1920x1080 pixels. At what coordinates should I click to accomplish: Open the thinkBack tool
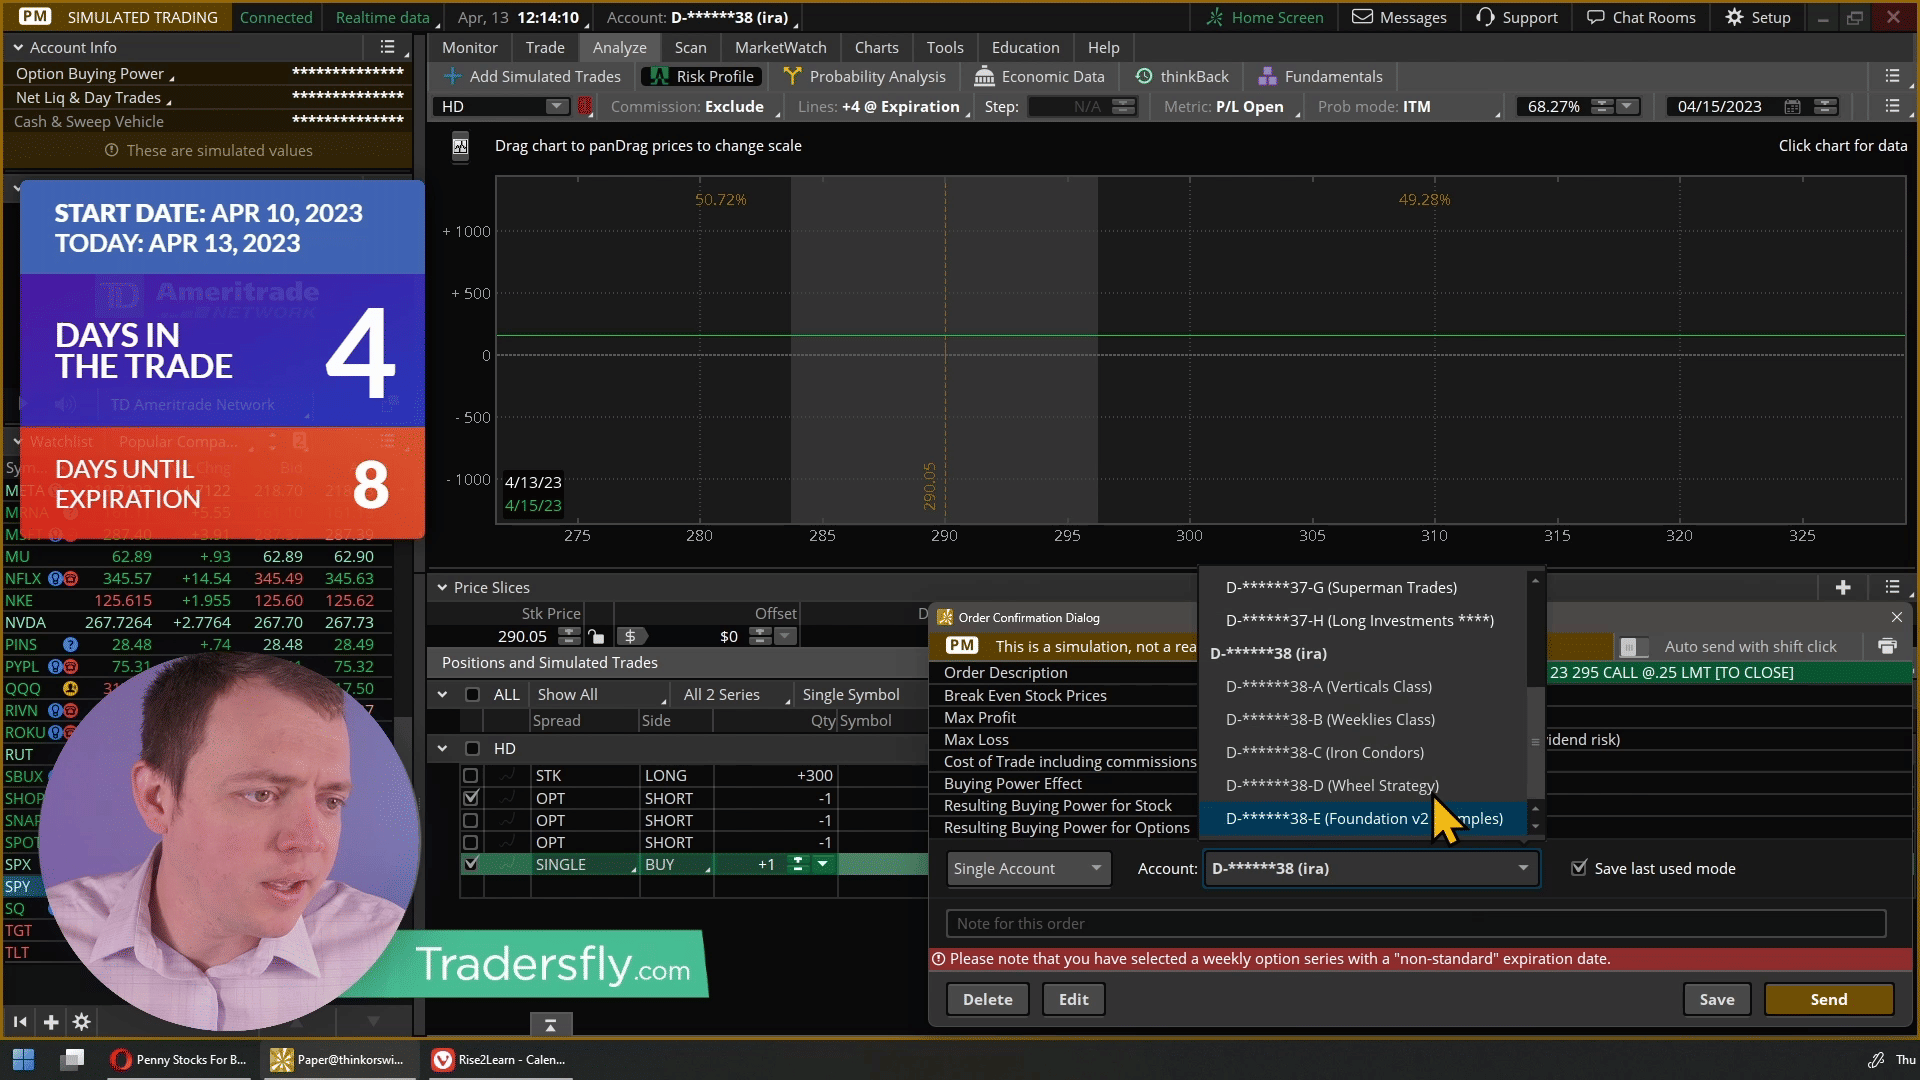pyautogui.click(x=1182, y=76)
